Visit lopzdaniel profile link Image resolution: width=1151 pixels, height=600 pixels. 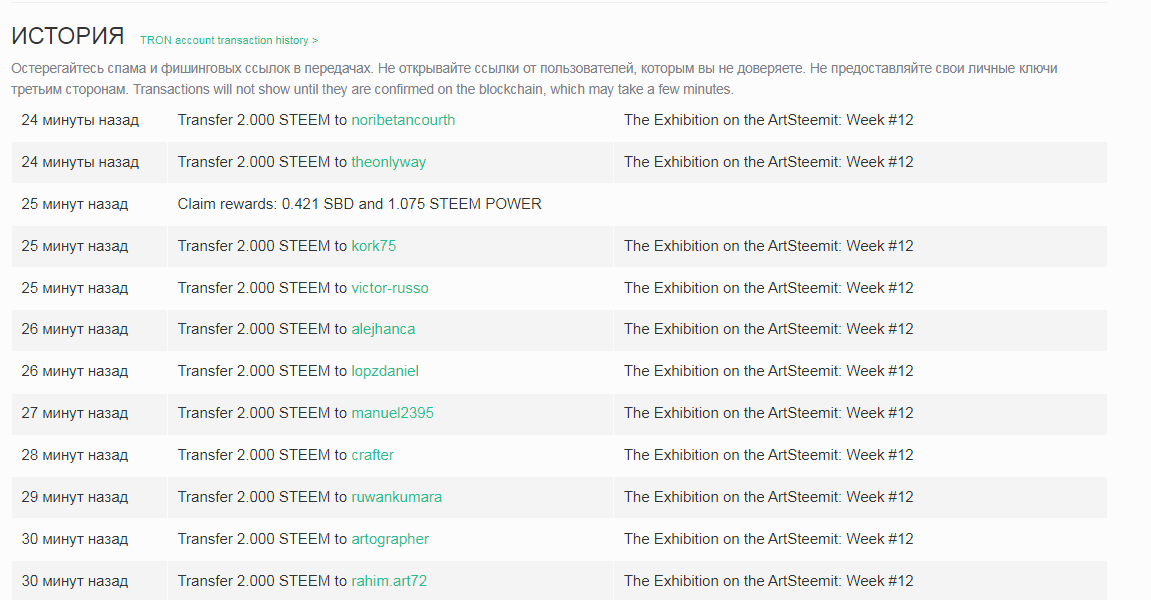coord(385,371)
